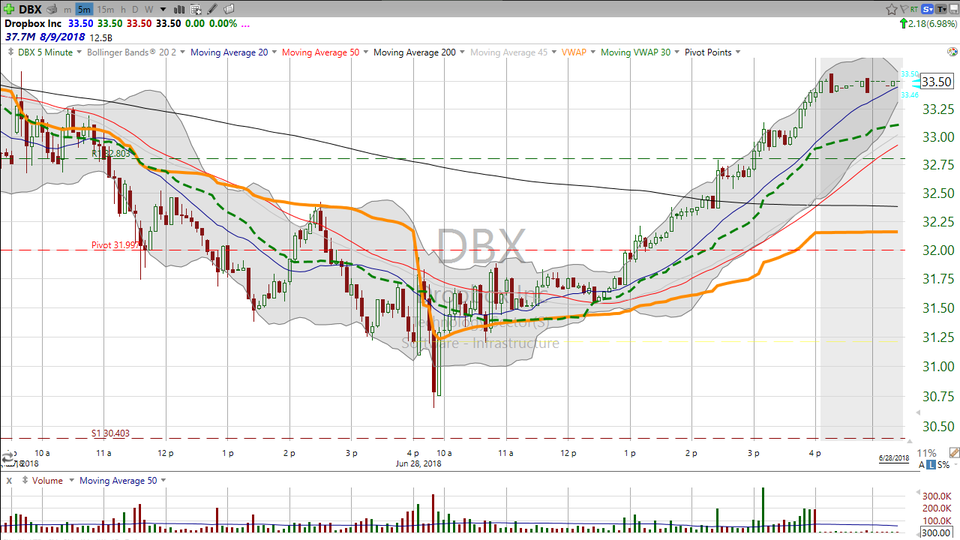Click the flag icon near RT
The height and width of the screenshot is (540, 960).
pyautogui.click(x=905, y=9)
